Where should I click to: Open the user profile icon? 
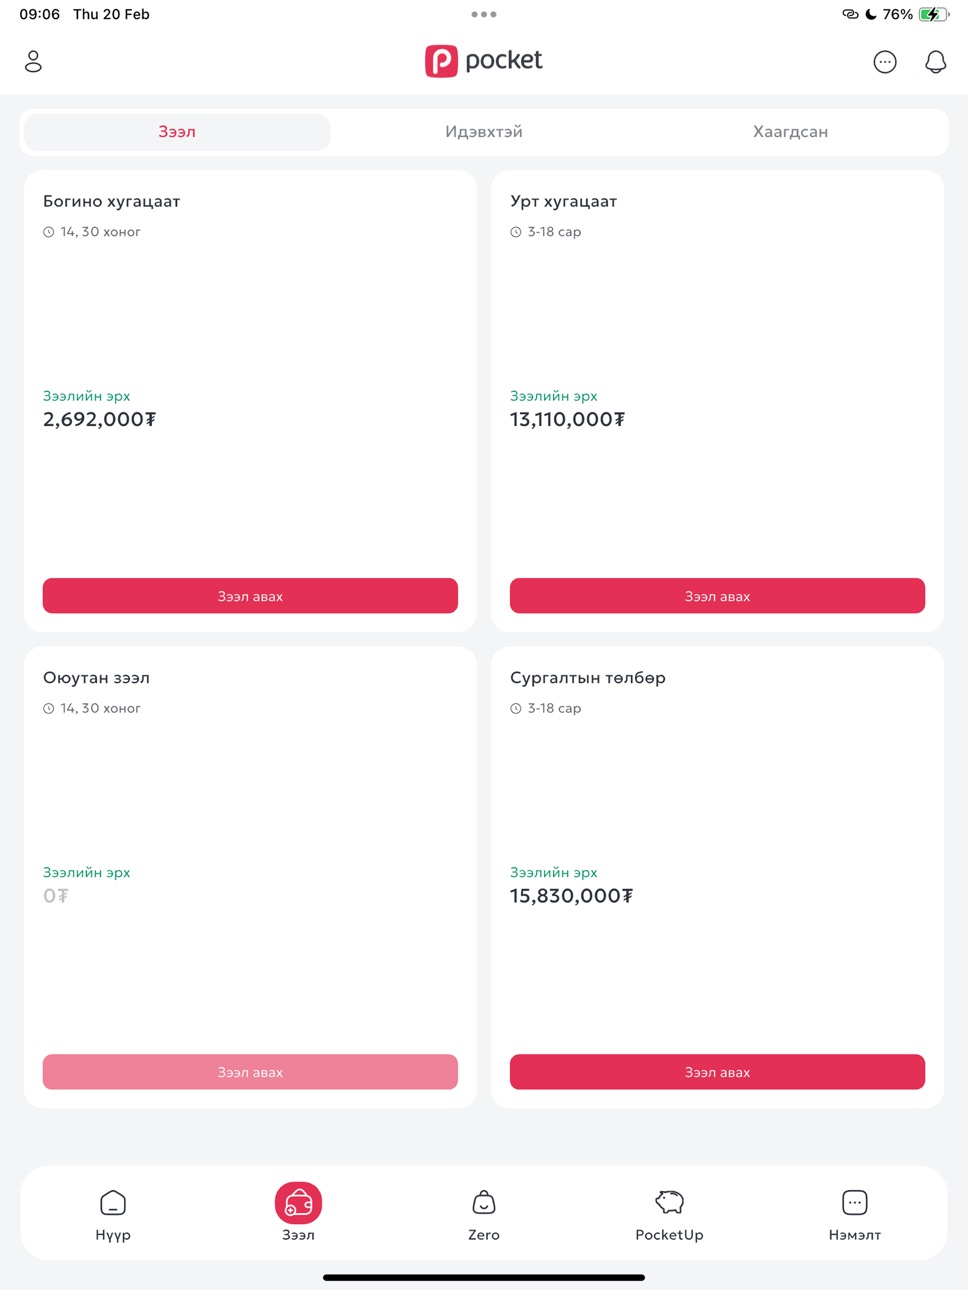tap(33, 61)
